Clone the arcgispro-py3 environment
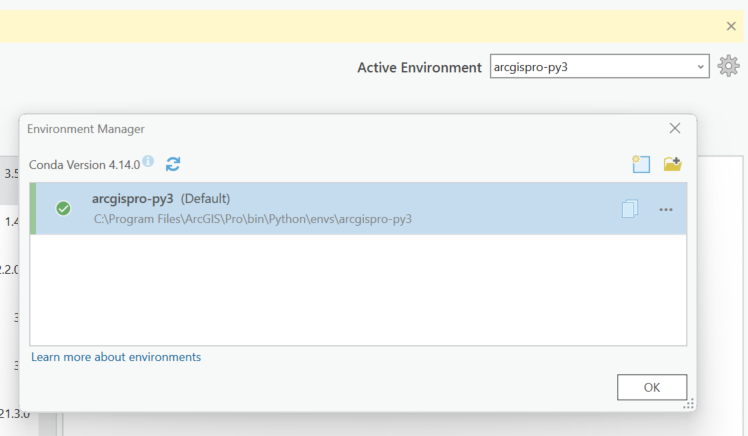748x436 pixels. pos(629,209)
